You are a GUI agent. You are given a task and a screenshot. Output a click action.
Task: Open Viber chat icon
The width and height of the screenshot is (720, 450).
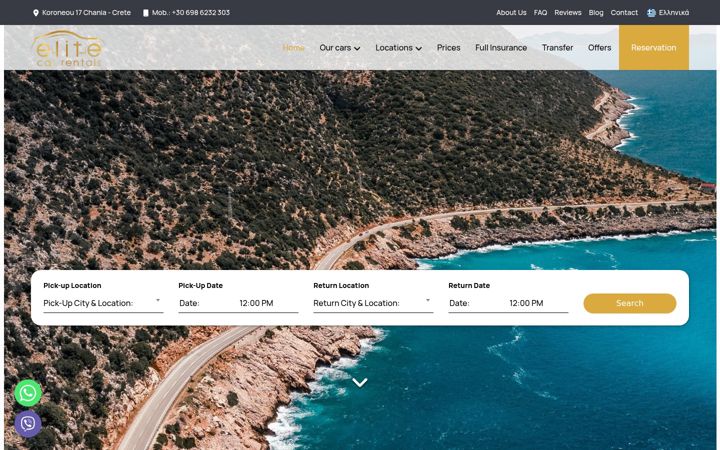(28, 423)
